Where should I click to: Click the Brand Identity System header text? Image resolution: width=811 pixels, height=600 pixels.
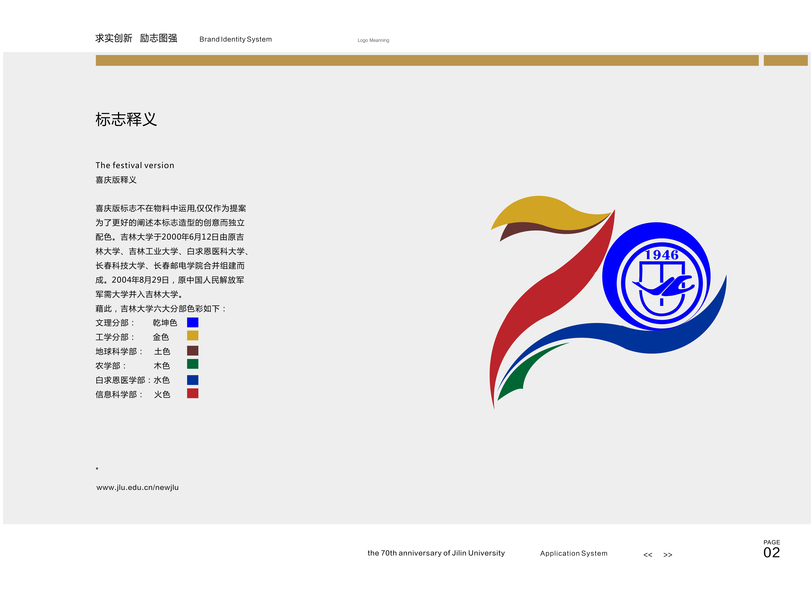click(x=235, y=39)
